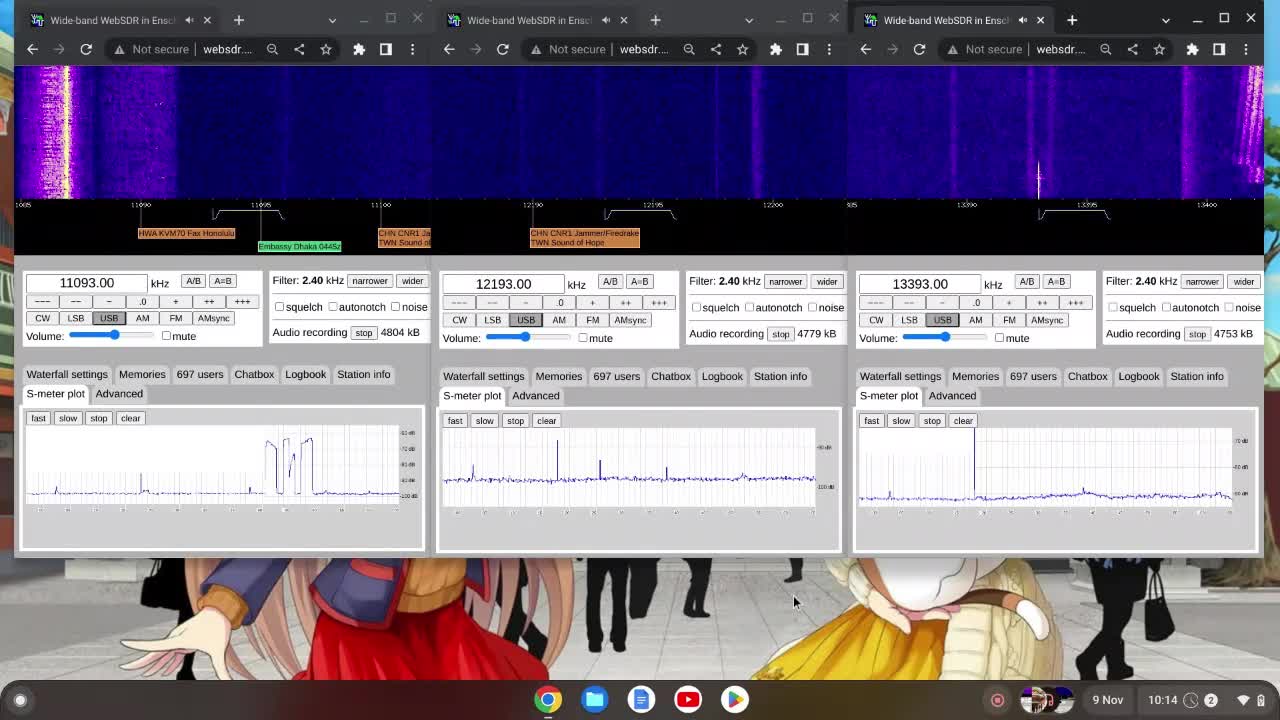The image size is (1280, 720).
Task: Reload the page in the right browser window
Action: [919, 49]
